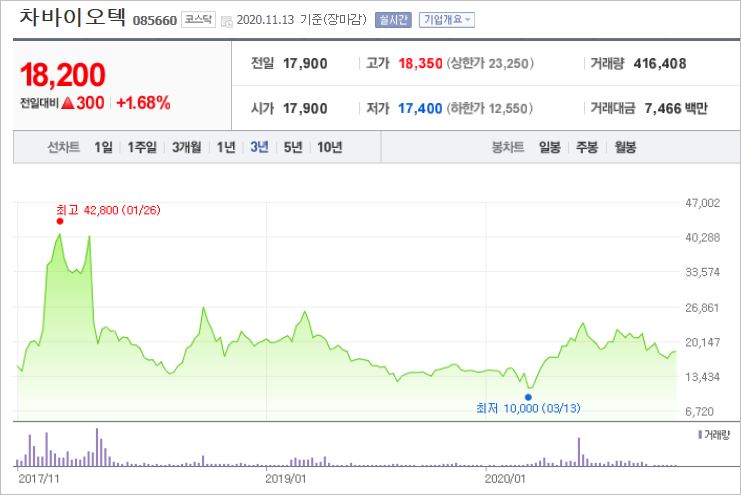Select the 3년 line chart period
This screenshot has width=741, height=495.
(259, 148)
